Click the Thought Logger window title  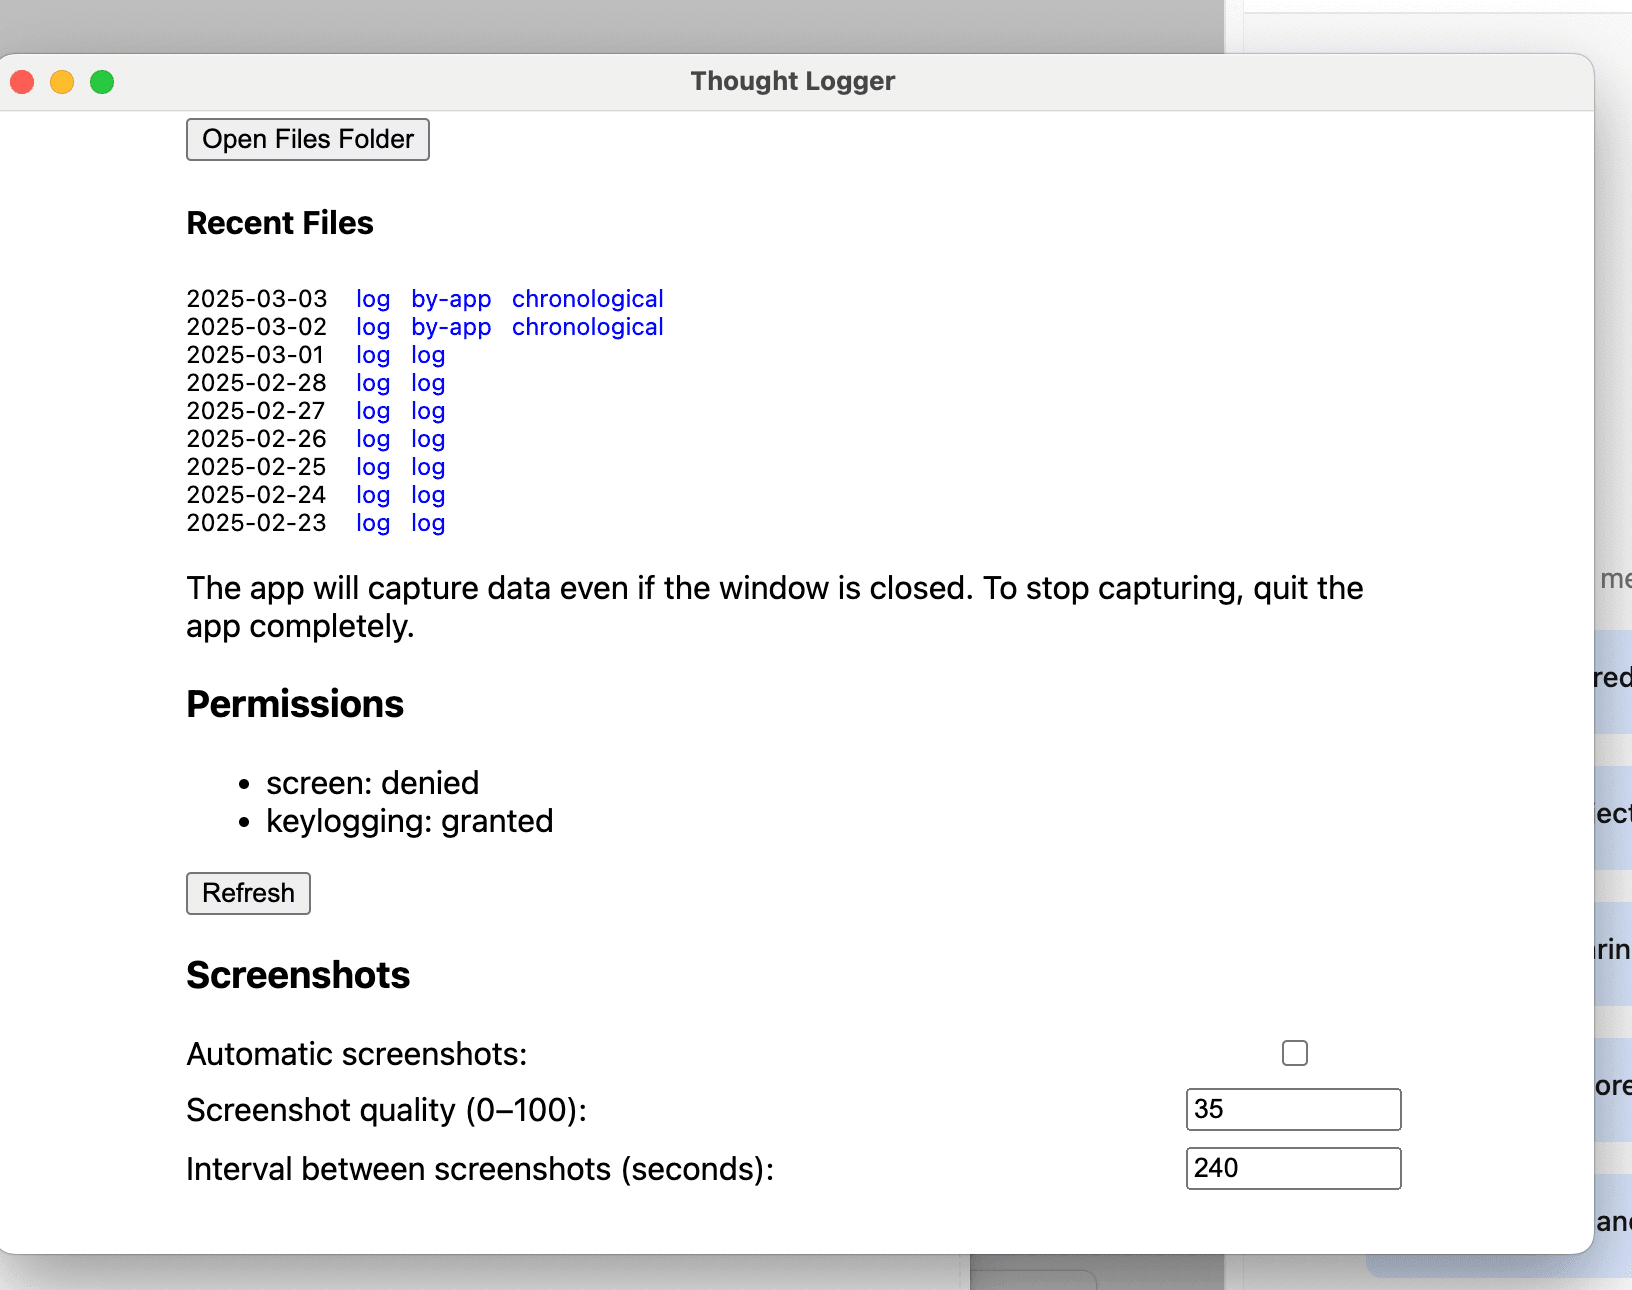pyautogui.click(x=793, y=81)
